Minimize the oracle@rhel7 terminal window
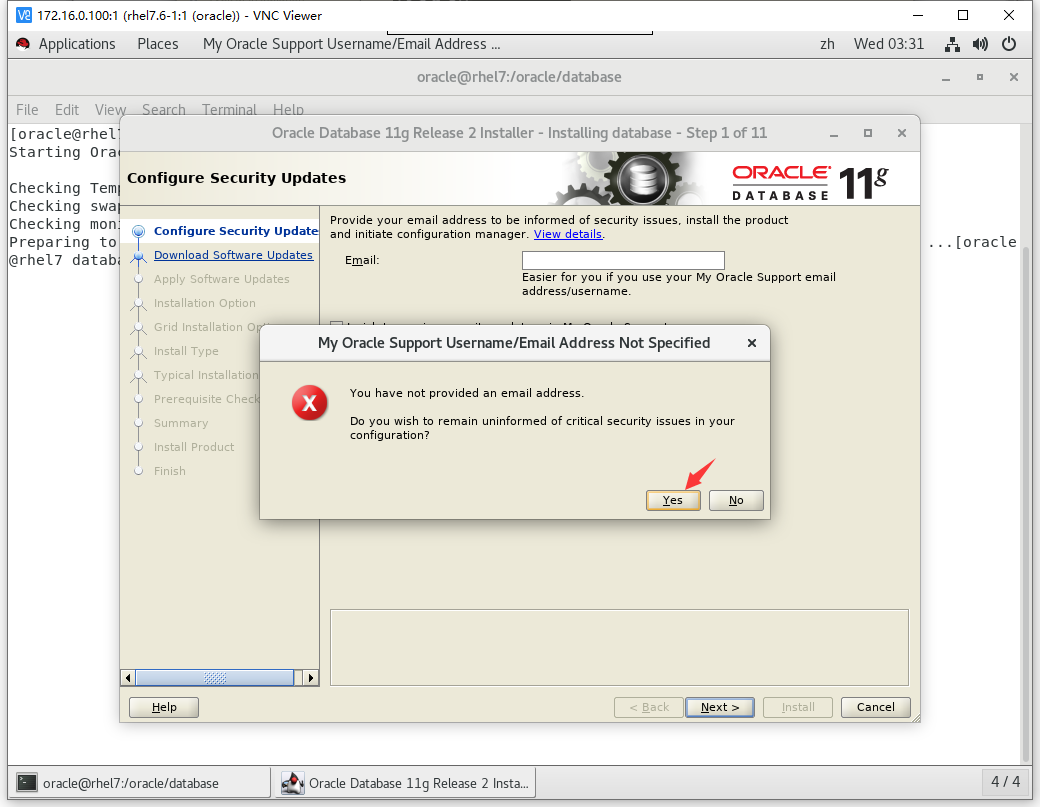The width and height of the screenshot is (1040, 807). [x=946, y=78]
